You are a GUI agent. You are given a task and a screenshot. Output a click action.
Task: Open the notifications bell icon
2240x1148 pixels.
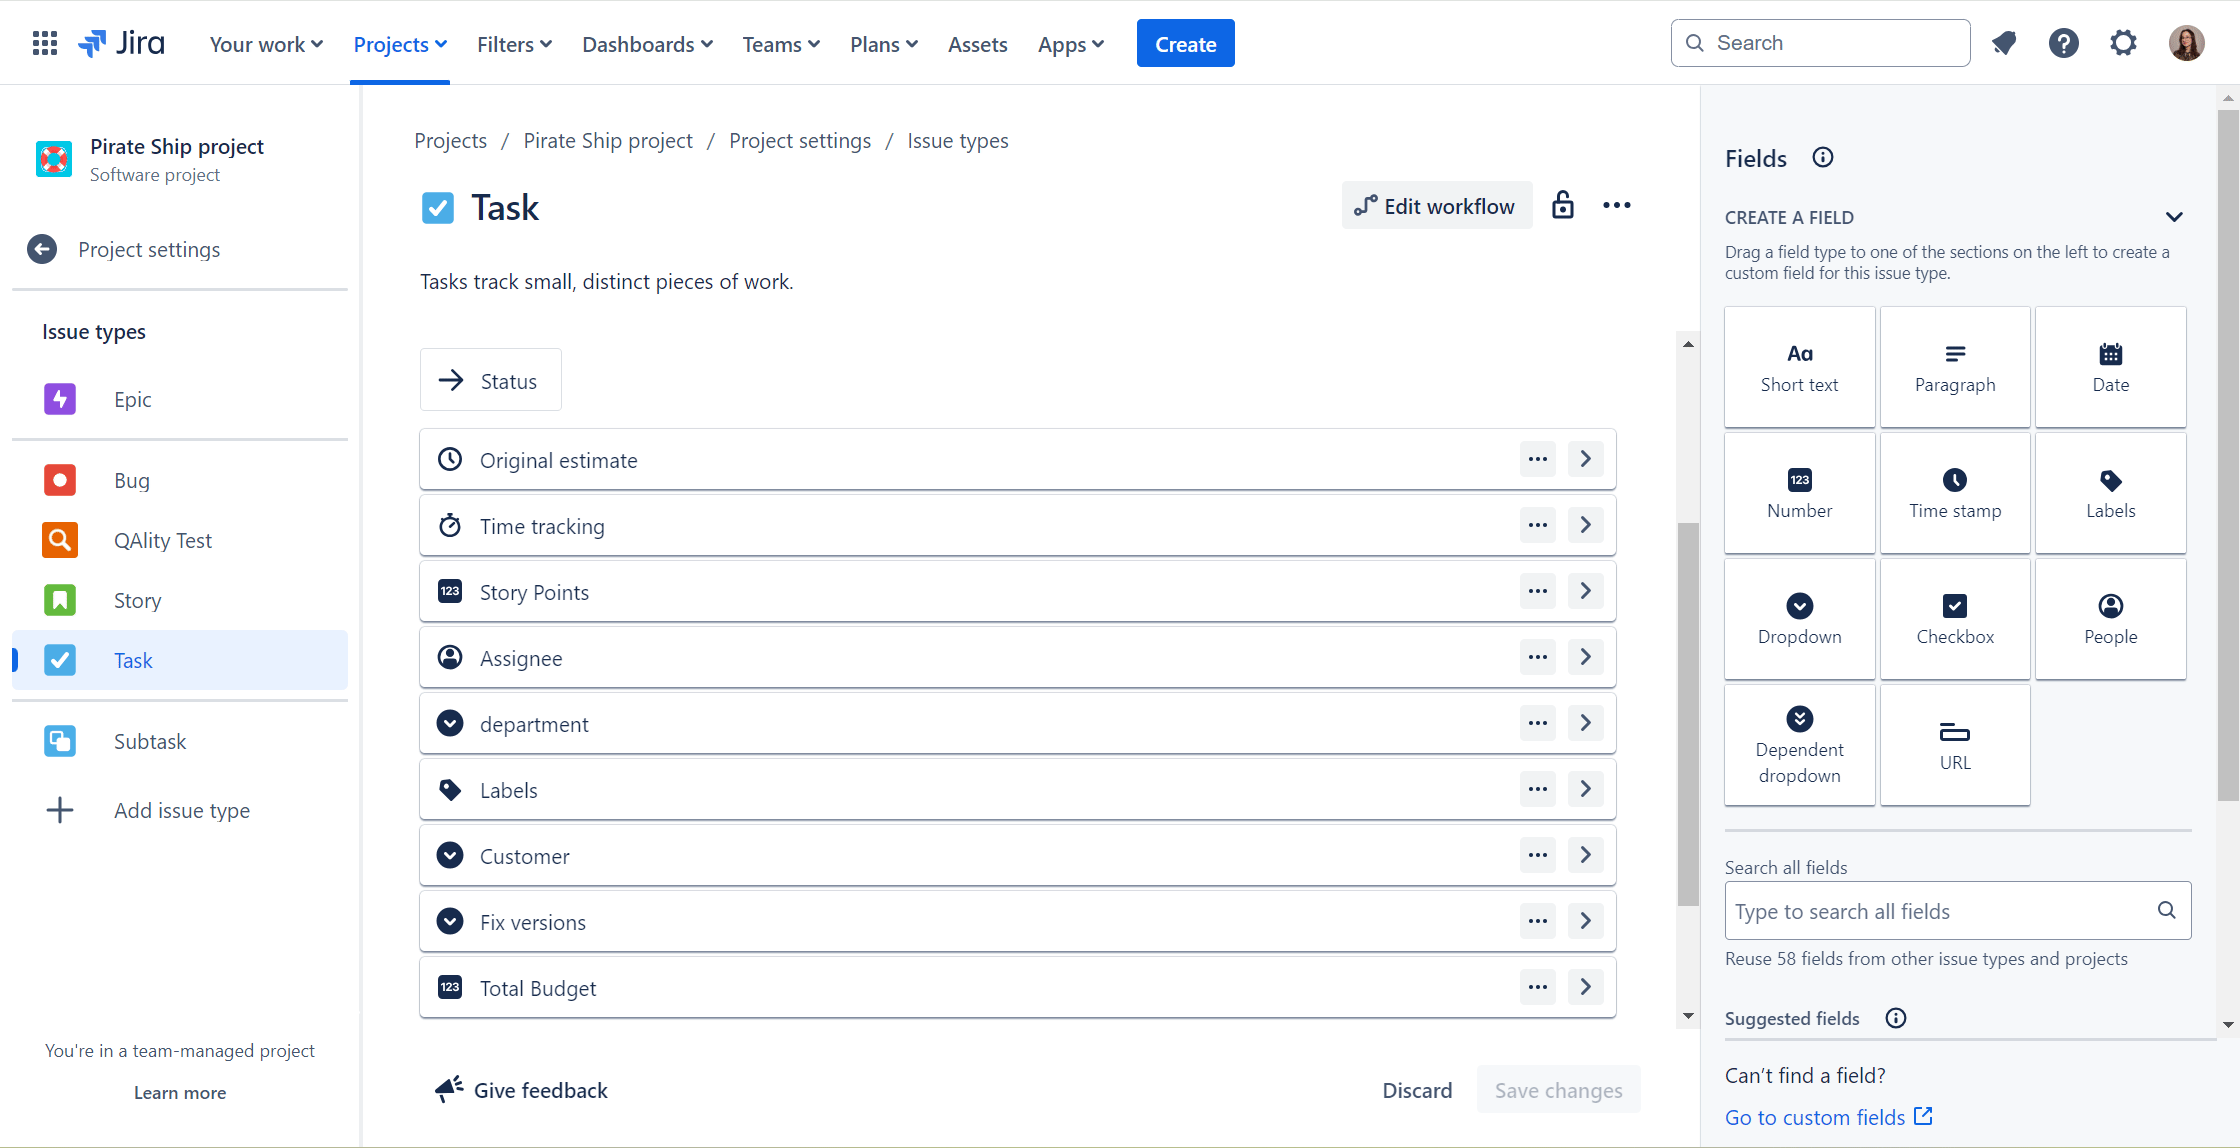(x=2004, y=43)
